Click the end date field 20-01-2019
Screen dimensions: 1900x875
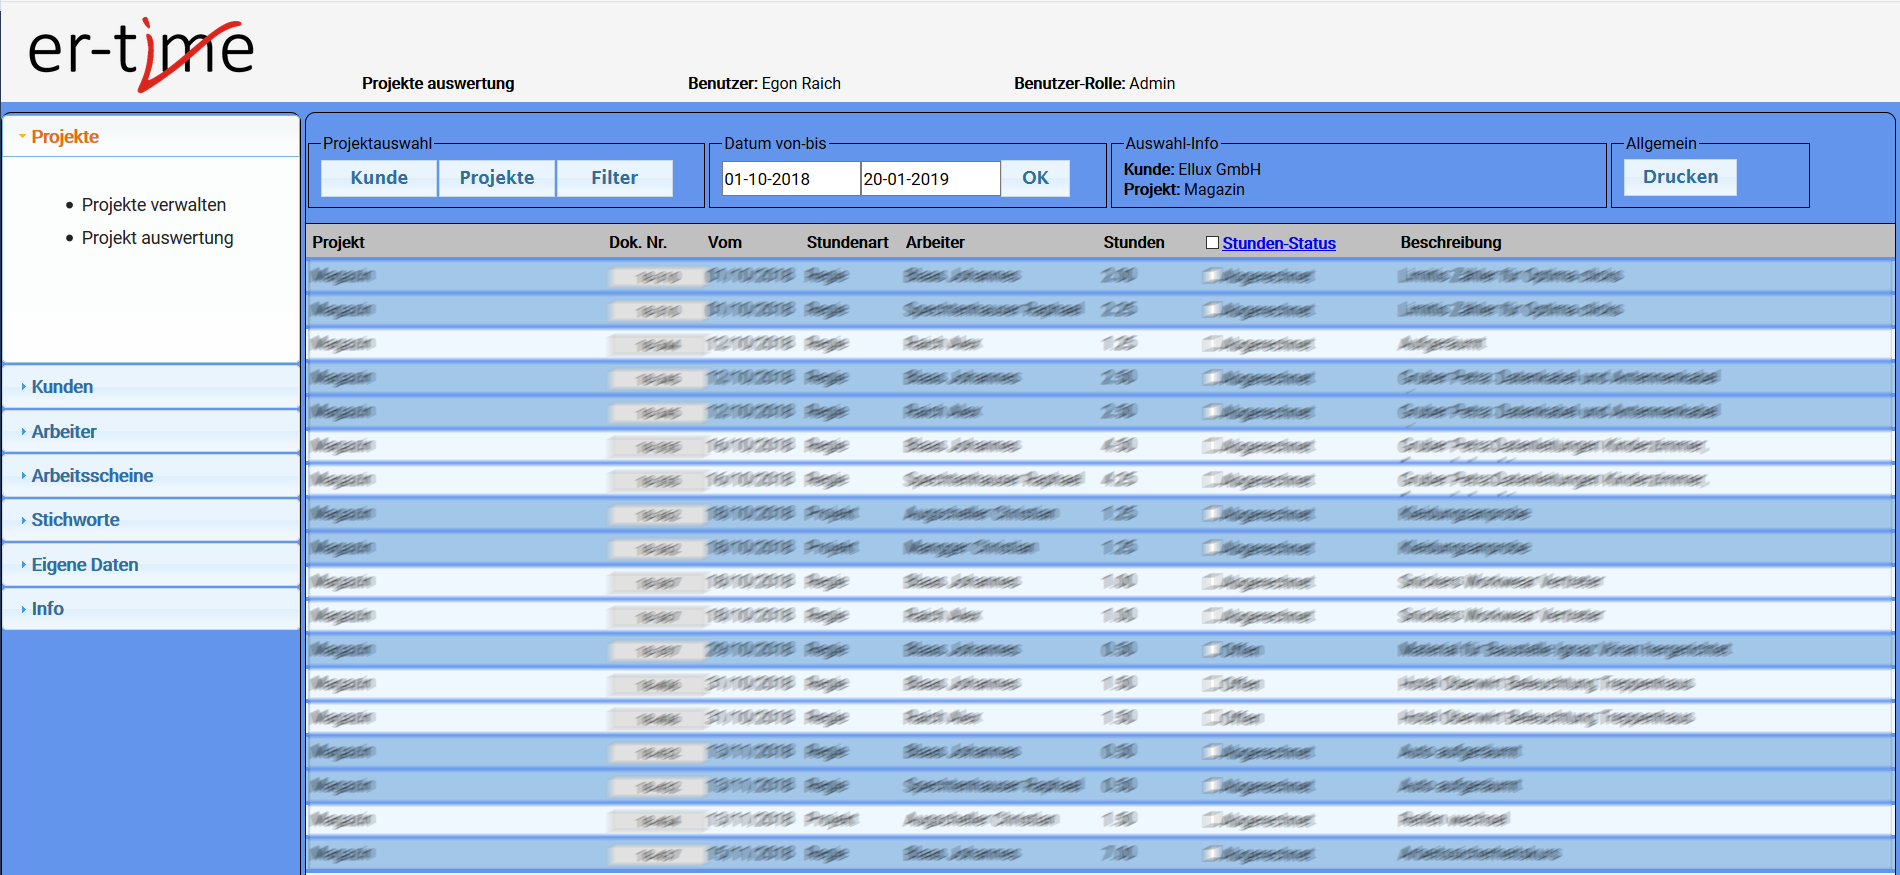(x=929, y=179)
